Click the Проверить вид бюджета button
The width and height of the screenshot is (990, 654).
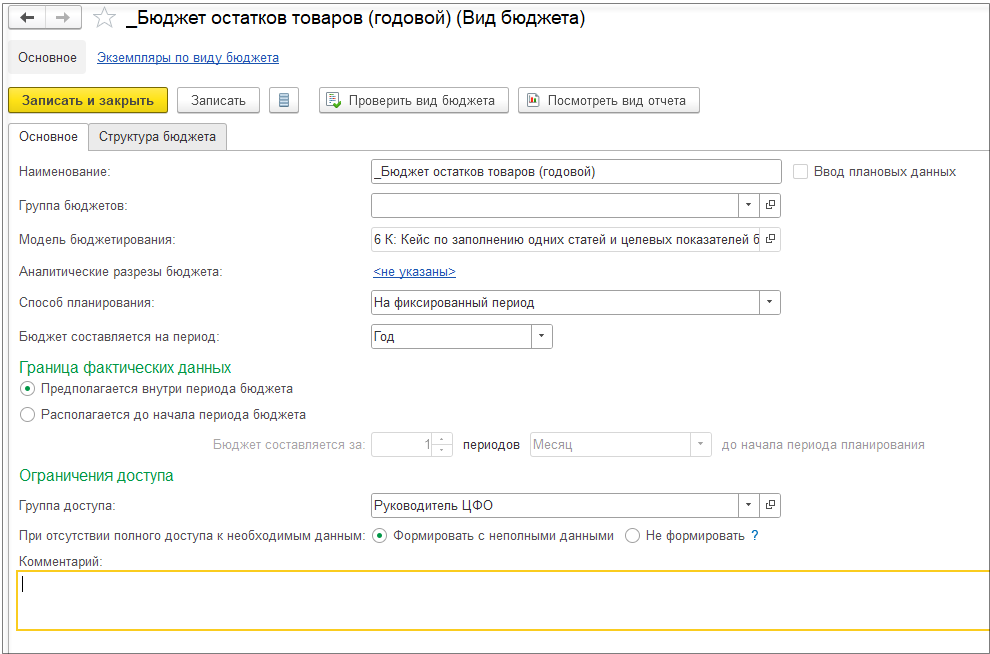click(414, 100)
